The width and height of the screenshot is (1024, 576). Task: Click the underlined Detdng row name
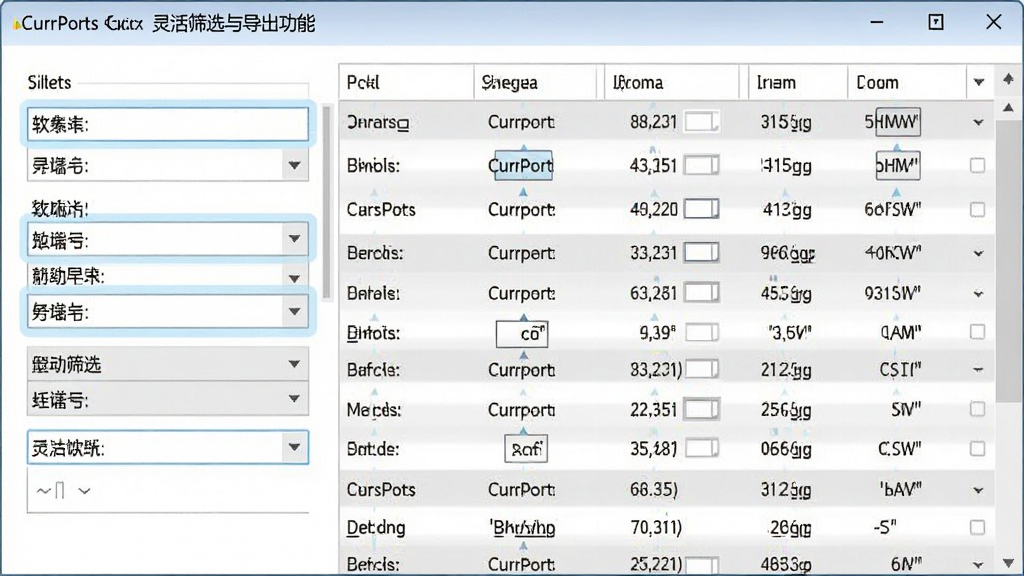click(x=376, y=527)
